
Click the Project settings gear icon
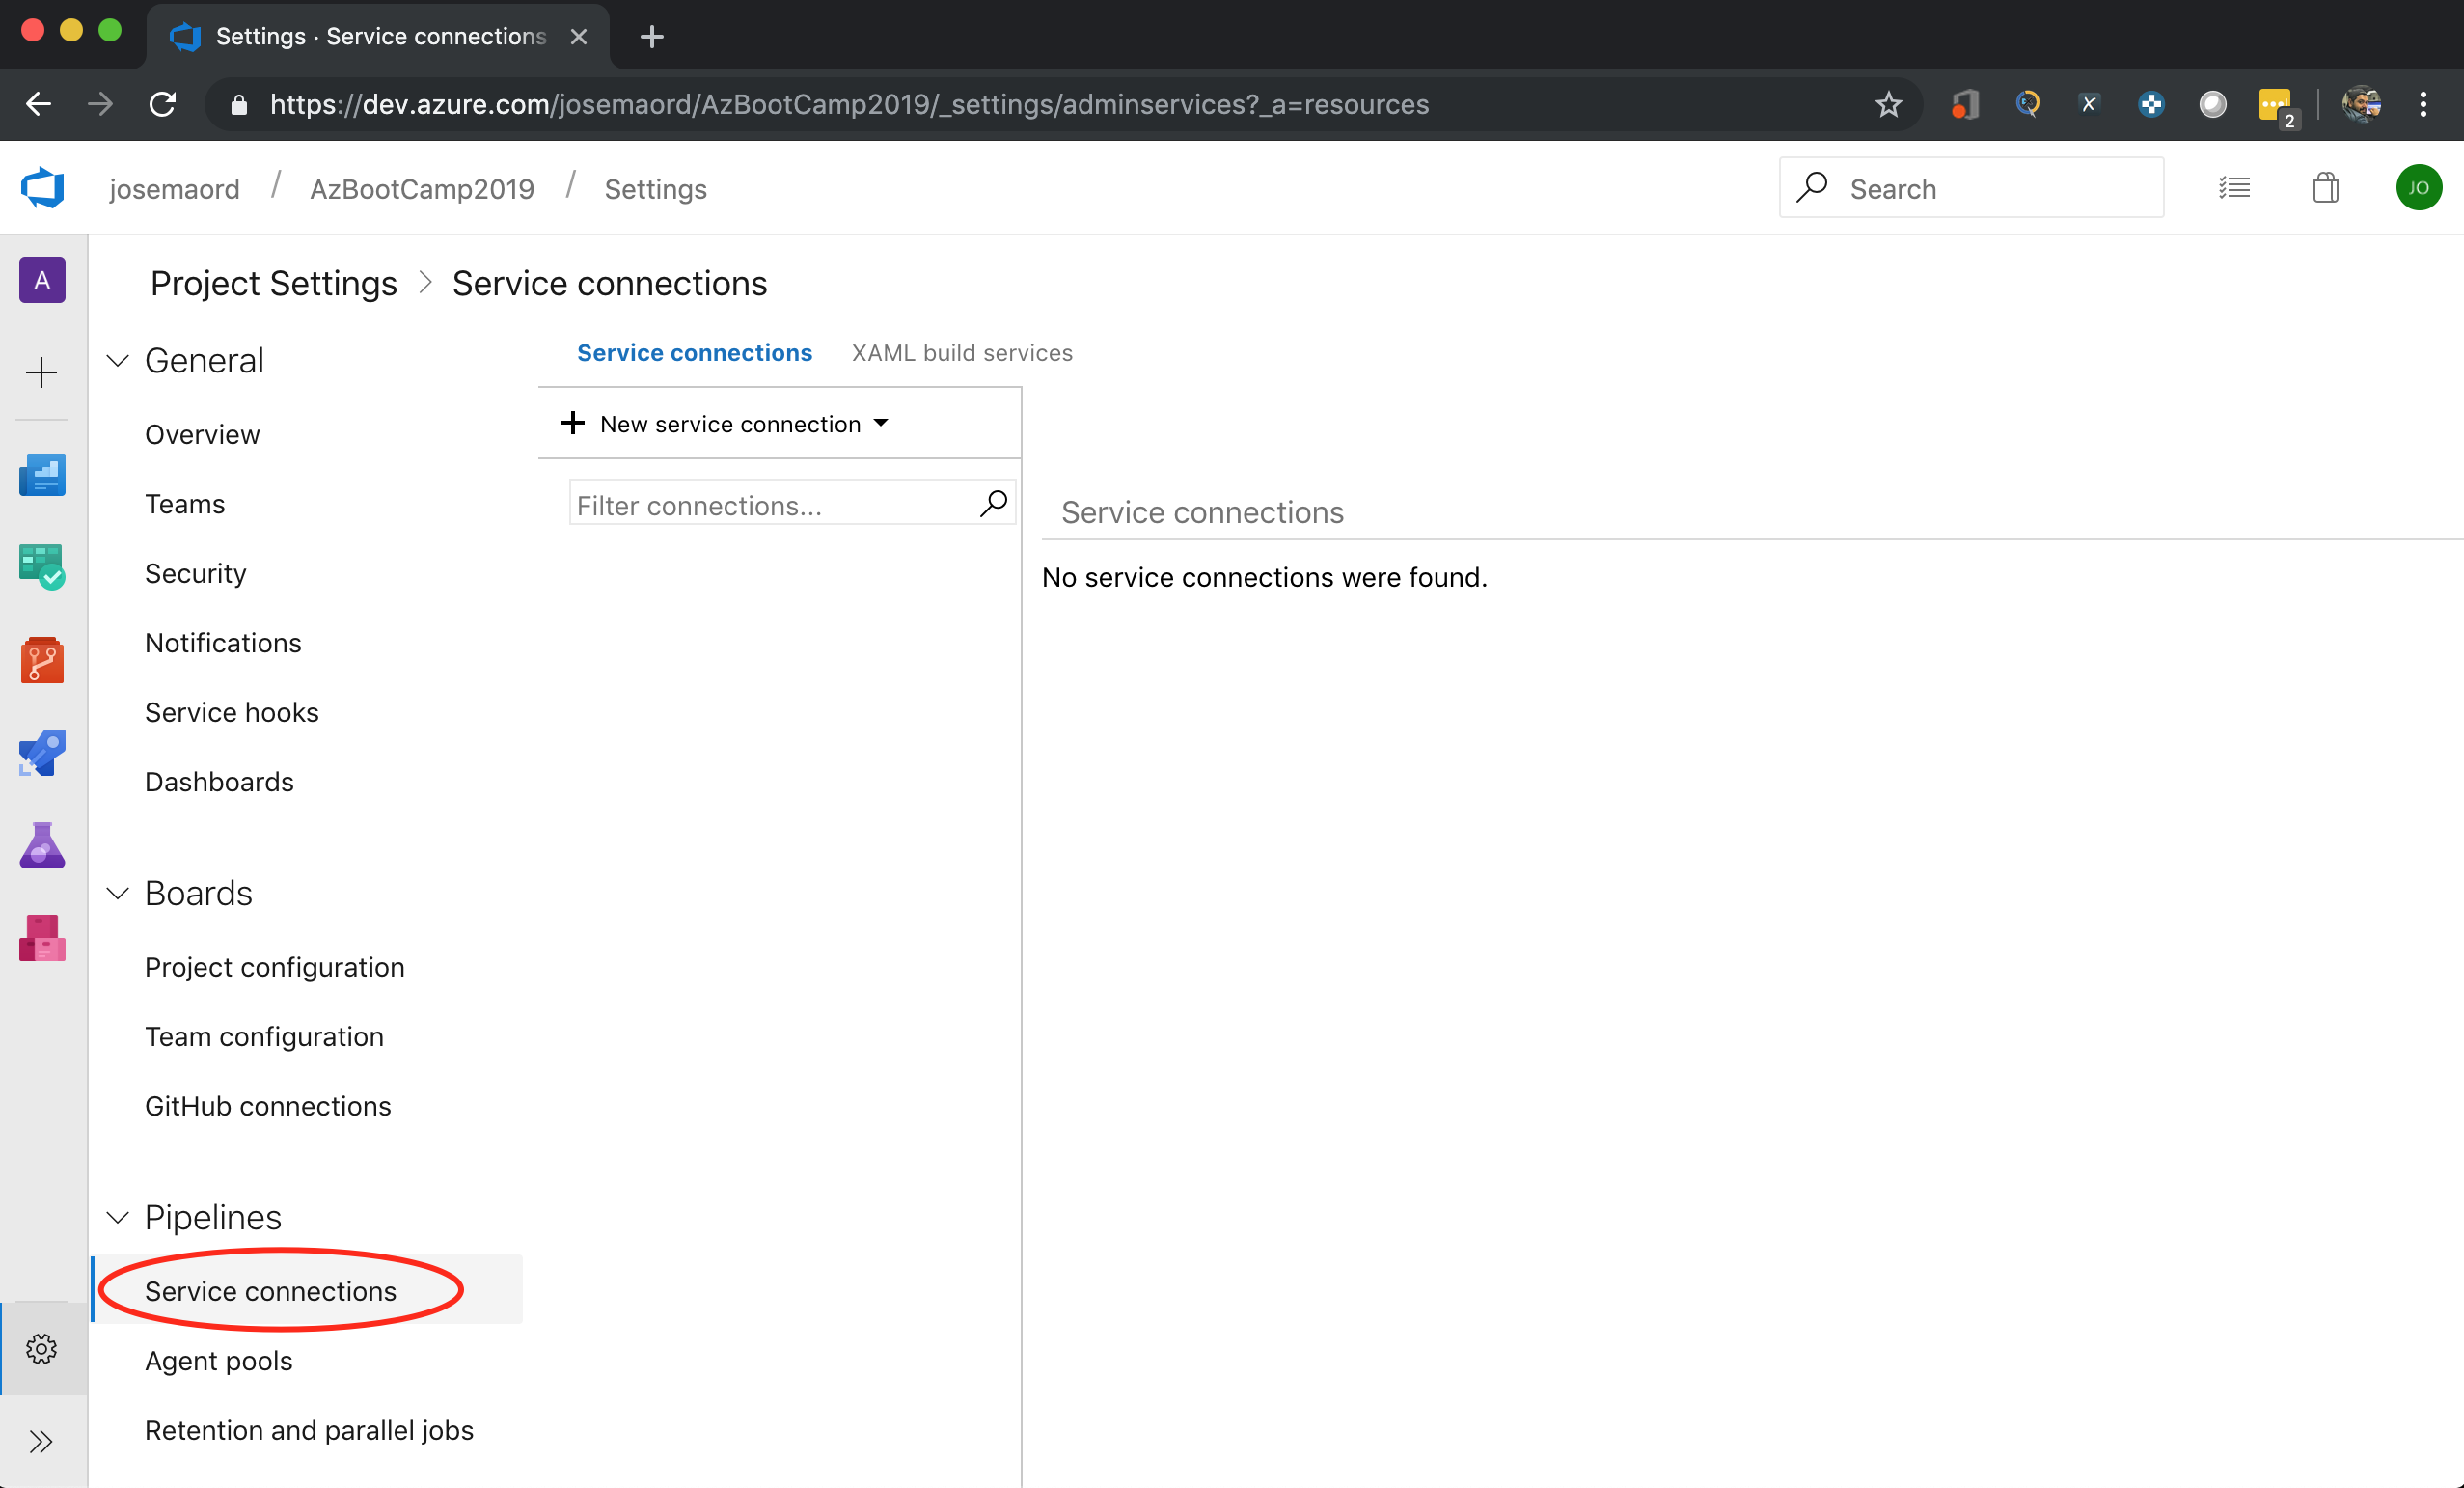[x=42, y=1348]
